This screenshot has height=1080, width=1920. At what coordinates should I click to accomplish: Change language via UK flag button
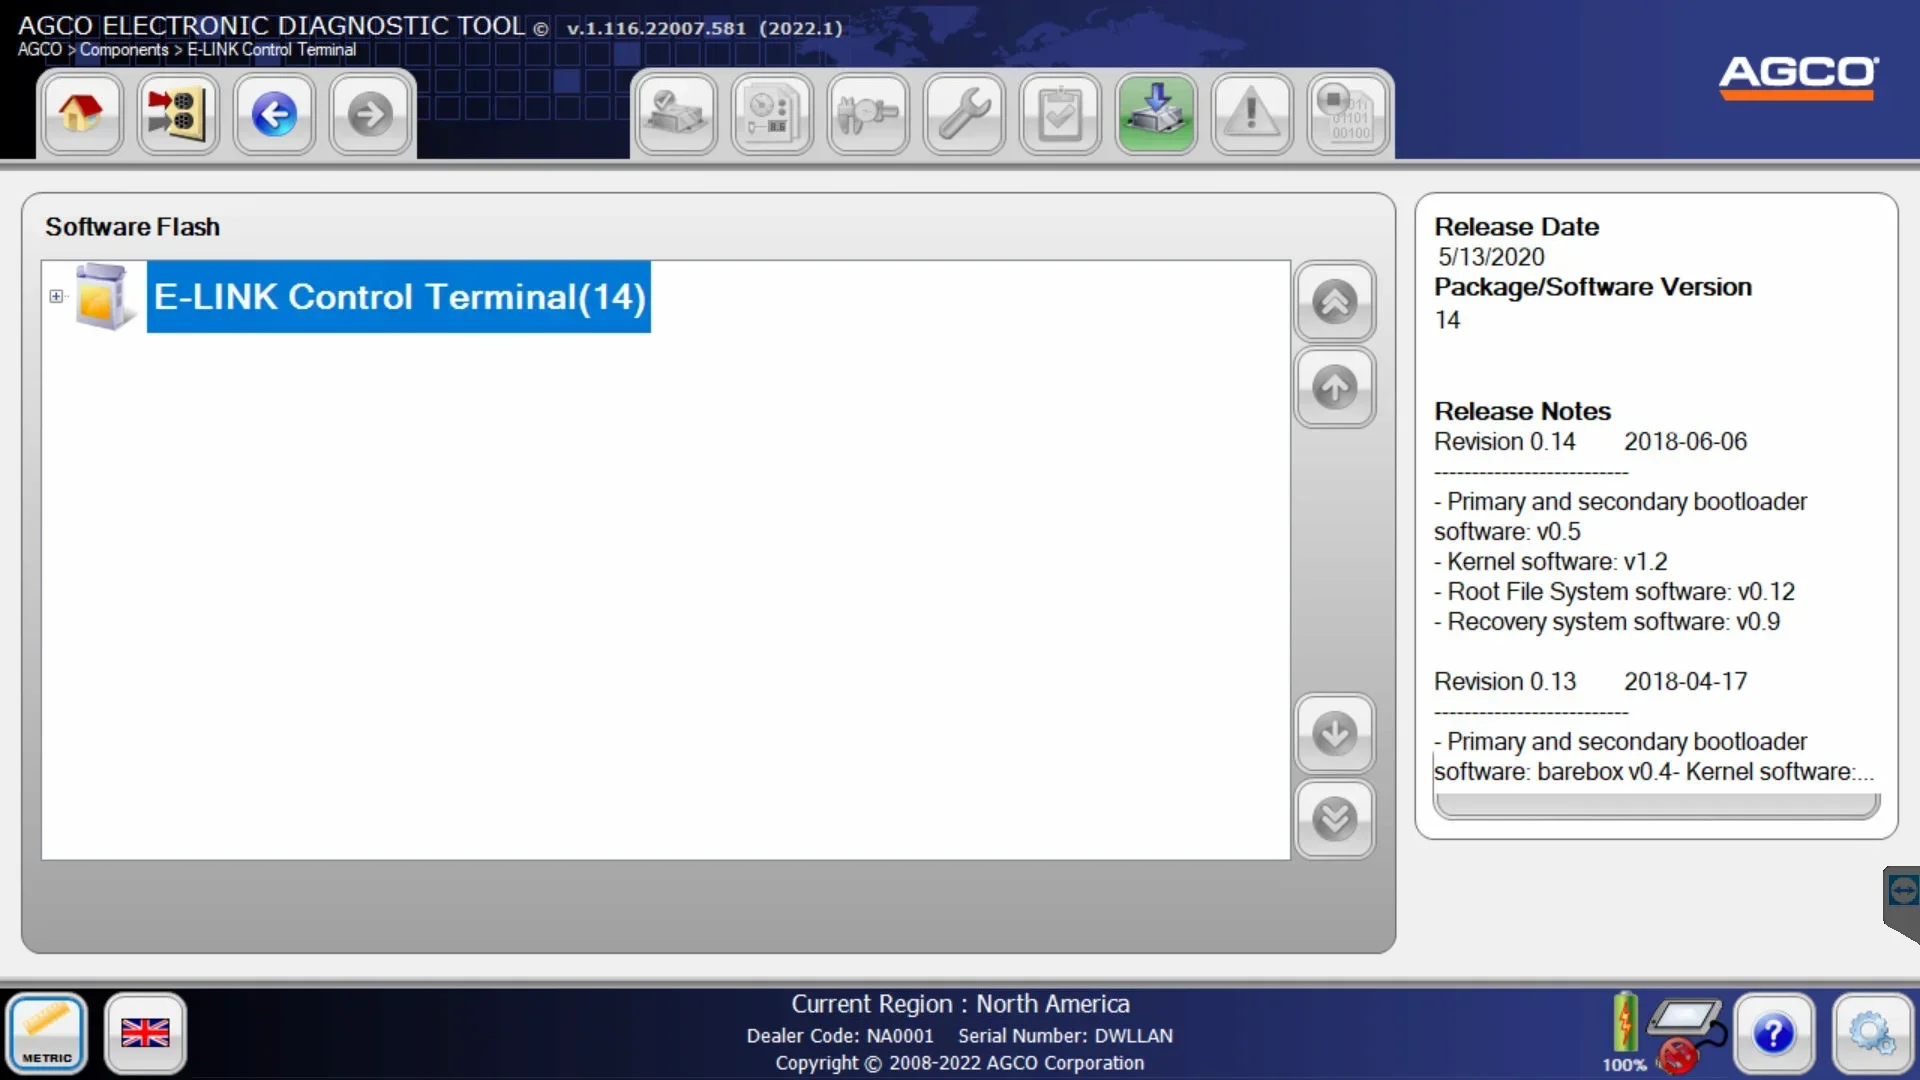[145, 1033]
